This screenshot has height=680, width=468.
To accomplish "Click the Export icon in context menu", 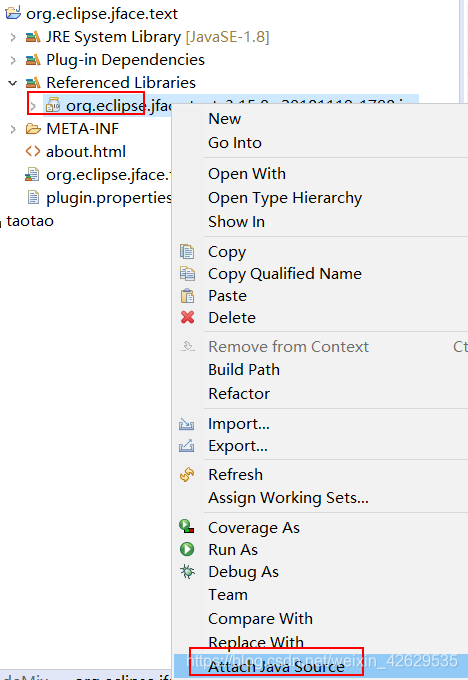I will [x=187, y=446].
